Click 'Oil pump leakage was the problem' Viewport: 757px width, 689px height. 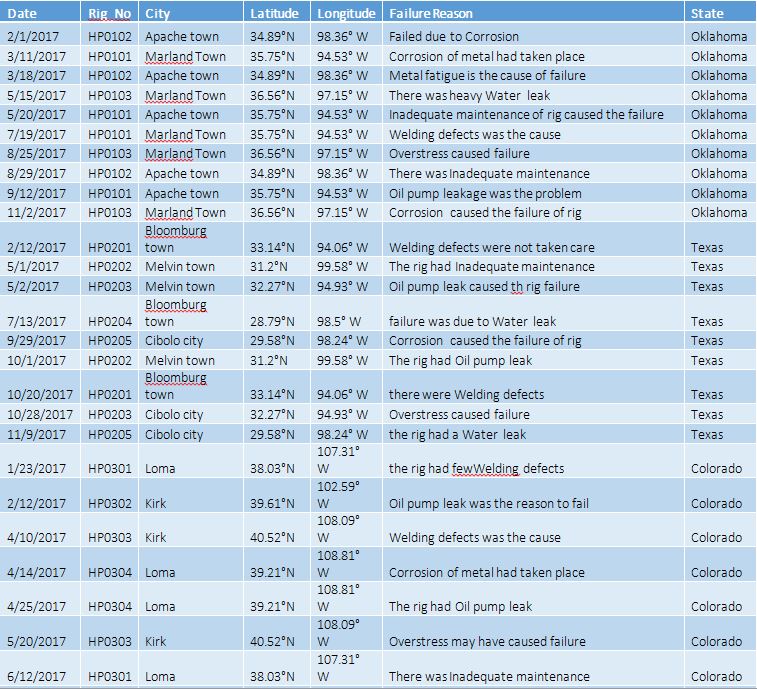click(x=533, y=193)
